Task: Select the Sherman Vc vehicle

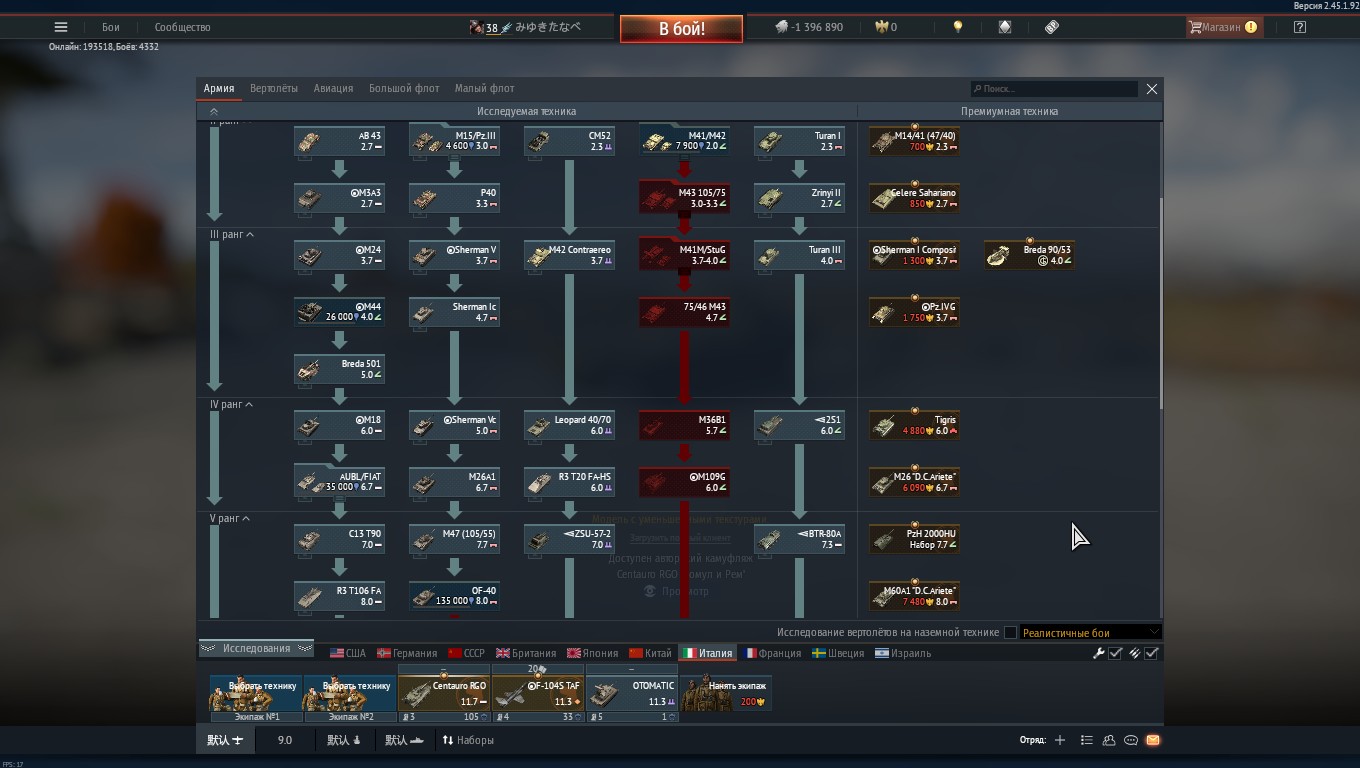Action: coord(454,425)
